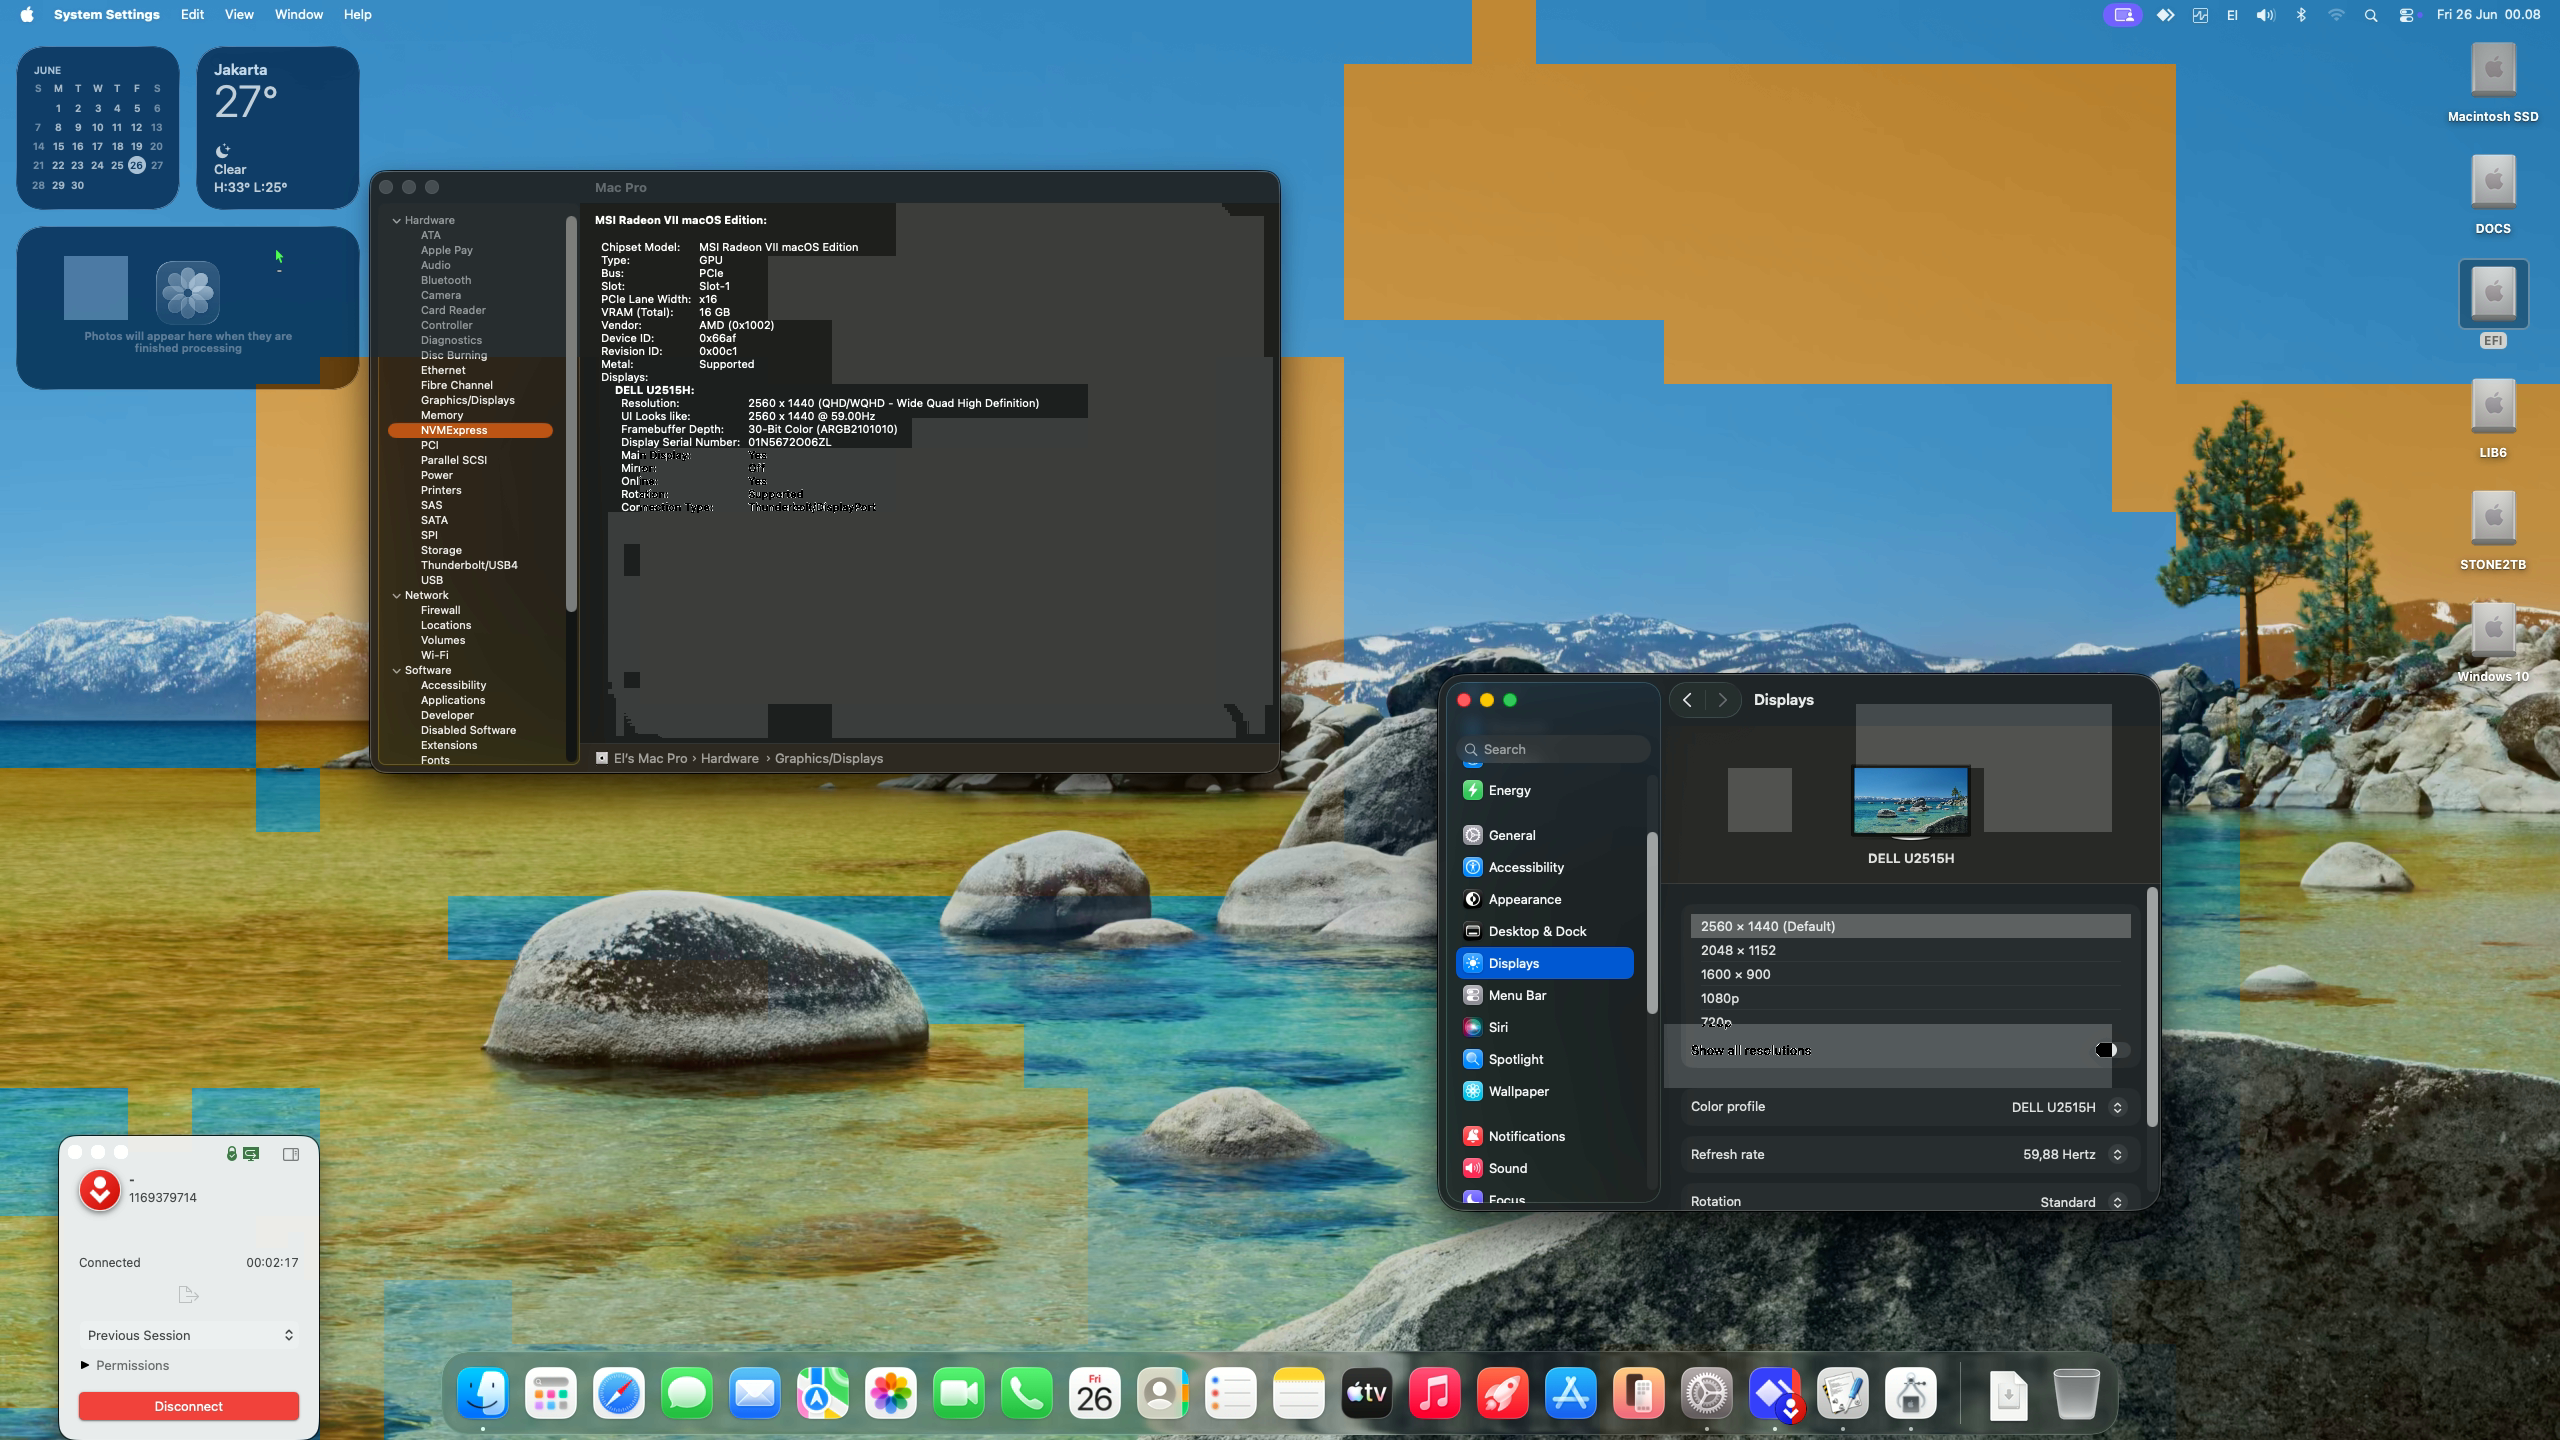This screenshot has height=1440, width=2560.
Task: Open FaceTime in the Dock
Action: [x=959, y=1393]
